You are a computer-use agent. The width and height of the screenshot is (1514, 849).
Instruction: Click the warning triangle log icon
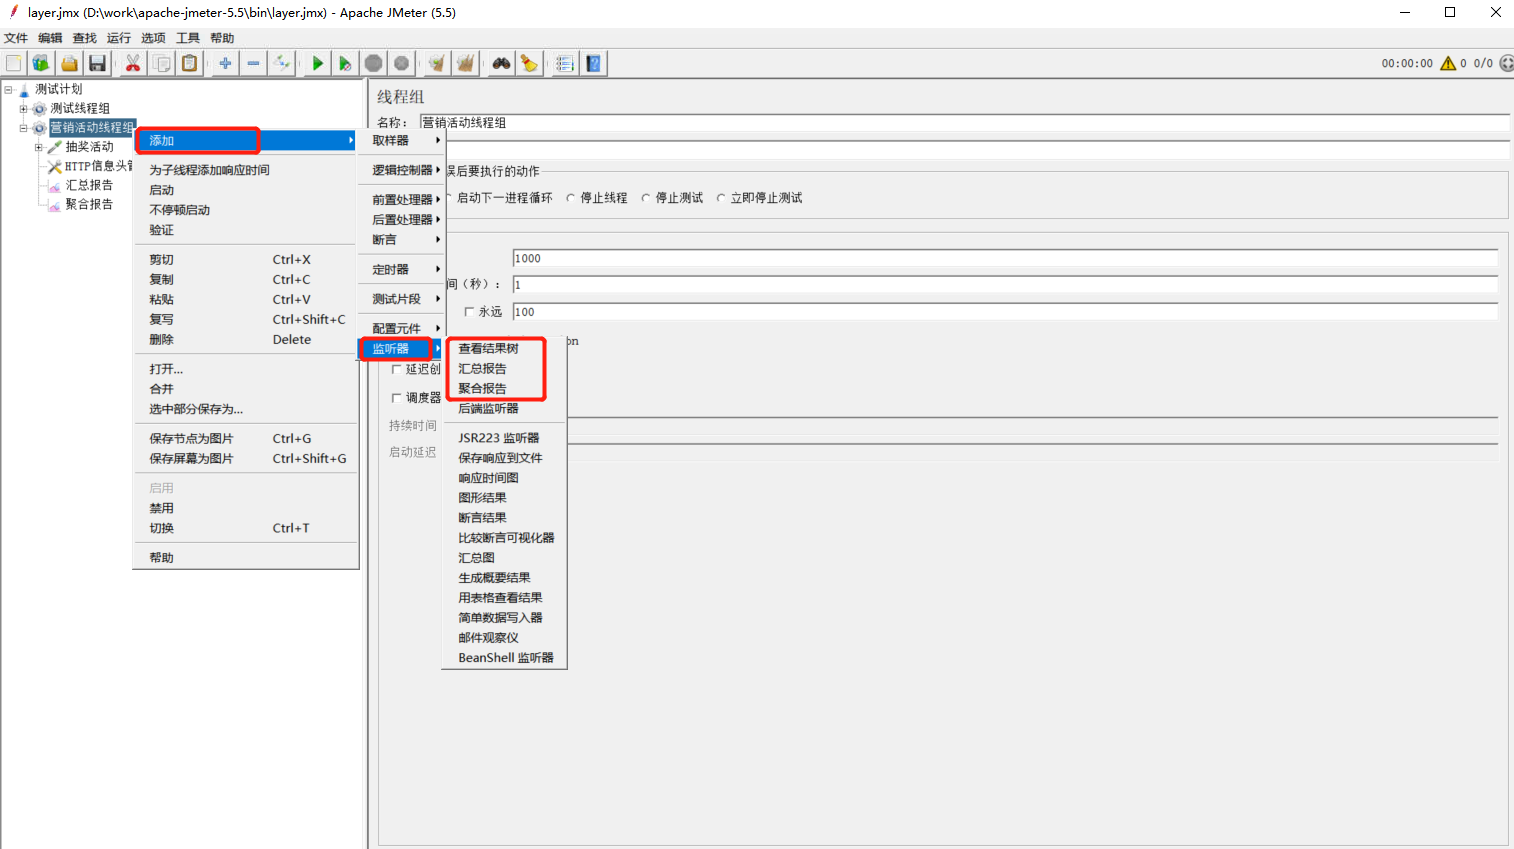coord(1447,63)
